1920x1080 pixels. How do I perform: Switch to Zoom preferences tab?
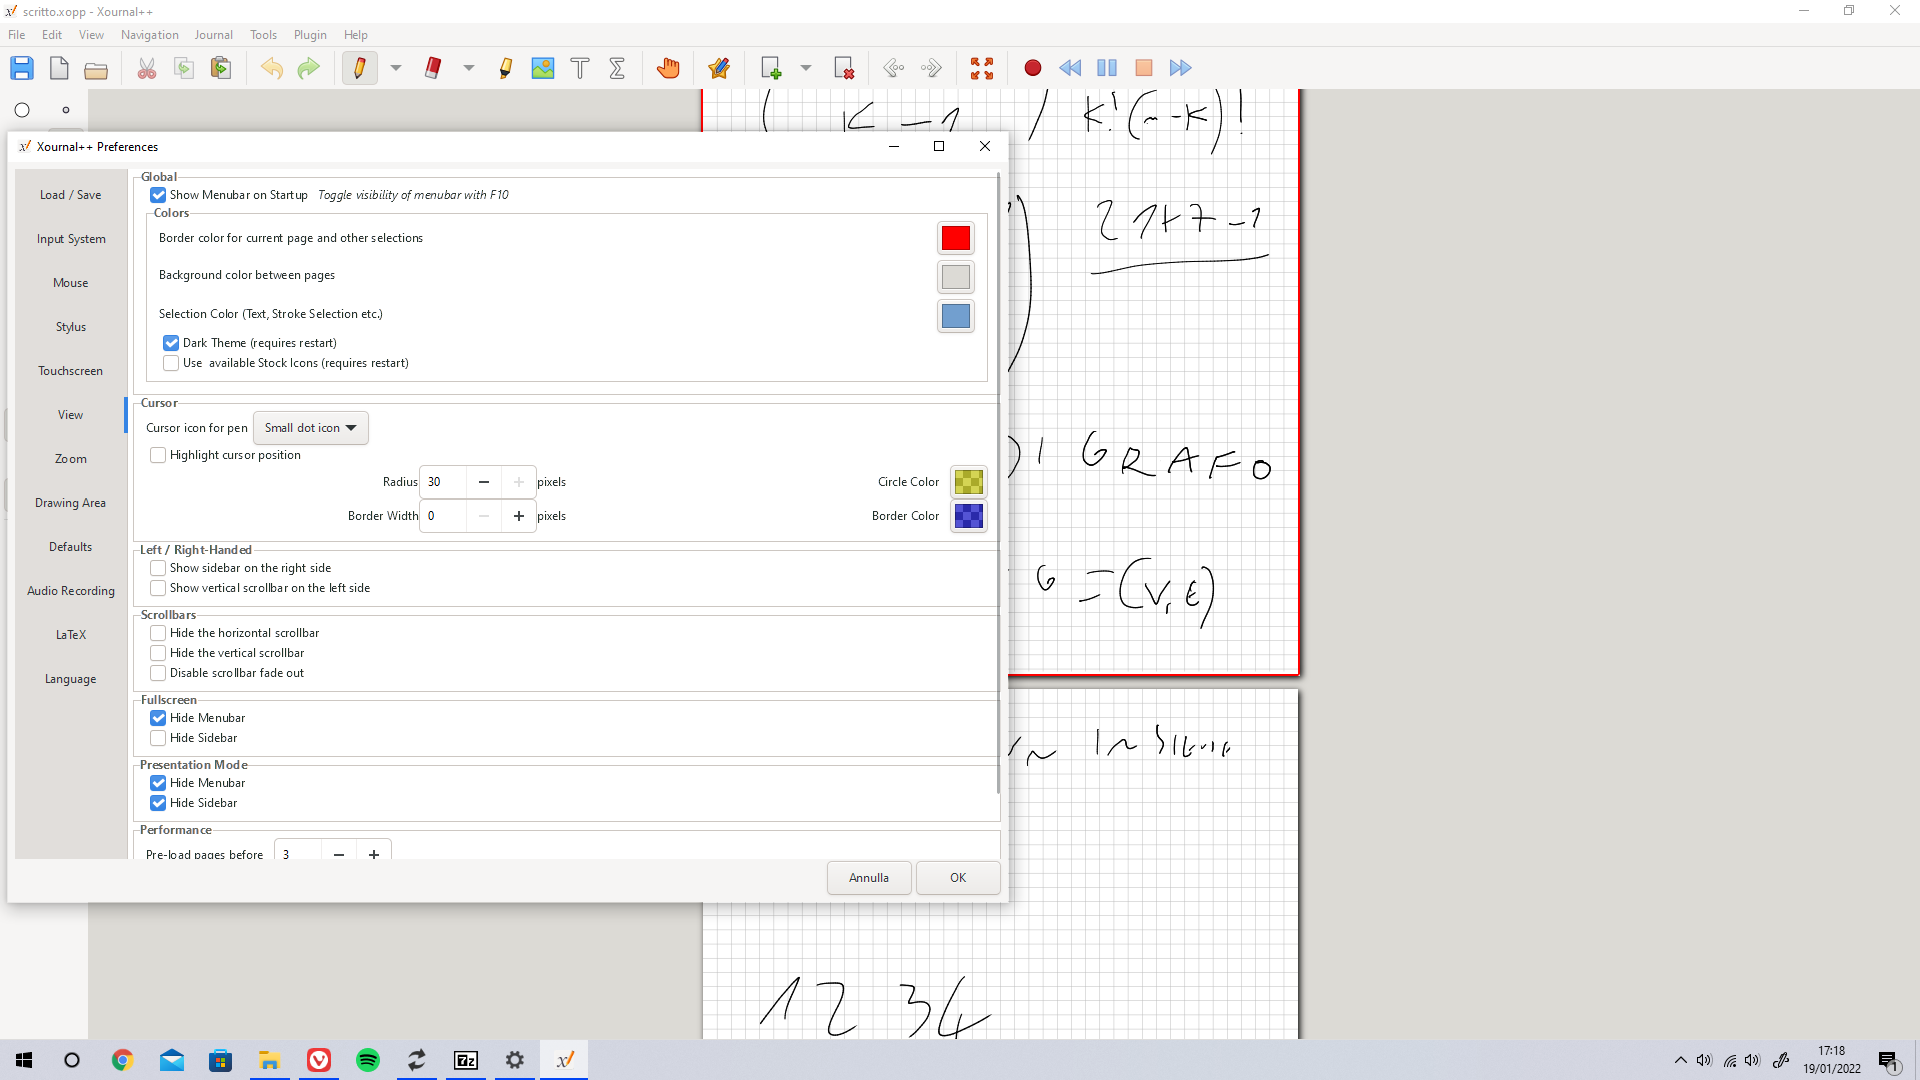tap(71, 459)
